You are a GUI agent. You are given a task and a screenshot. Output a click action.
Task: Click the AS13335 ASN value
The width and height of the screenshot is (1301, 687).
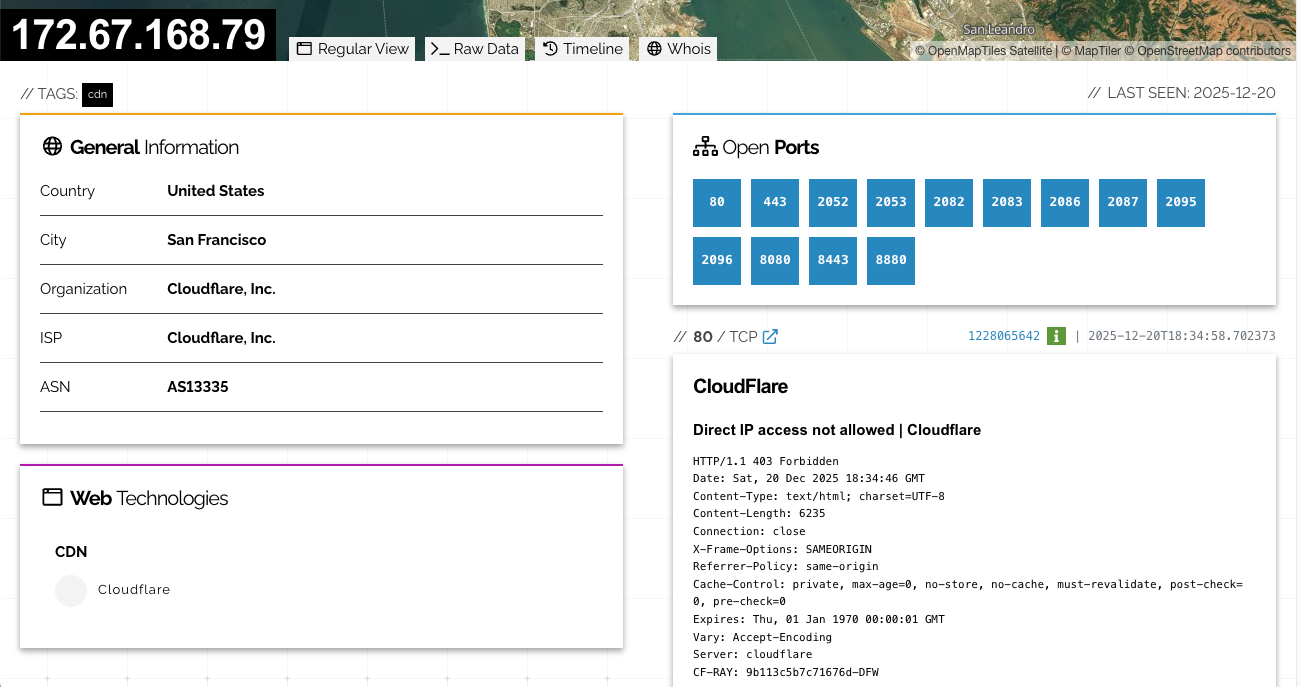pos(198,387)
